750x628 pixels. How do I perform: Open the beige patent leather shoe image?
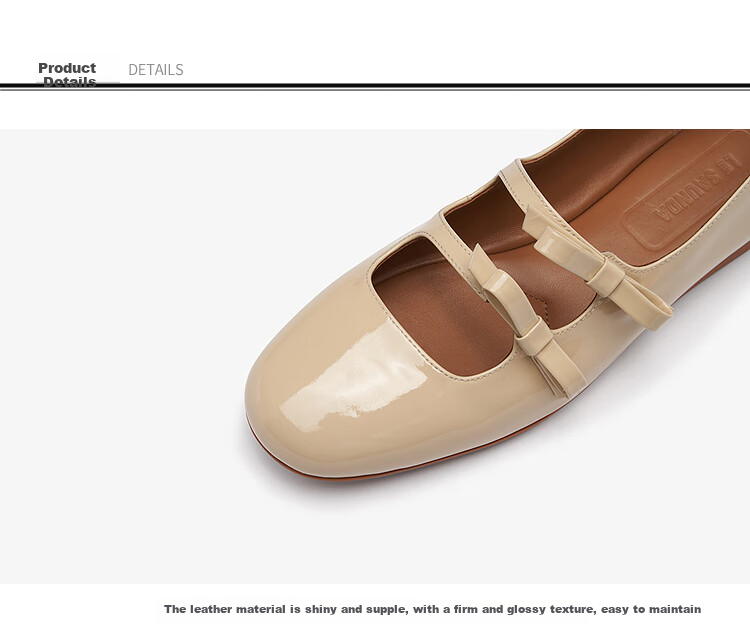click(x=375, y=356)
